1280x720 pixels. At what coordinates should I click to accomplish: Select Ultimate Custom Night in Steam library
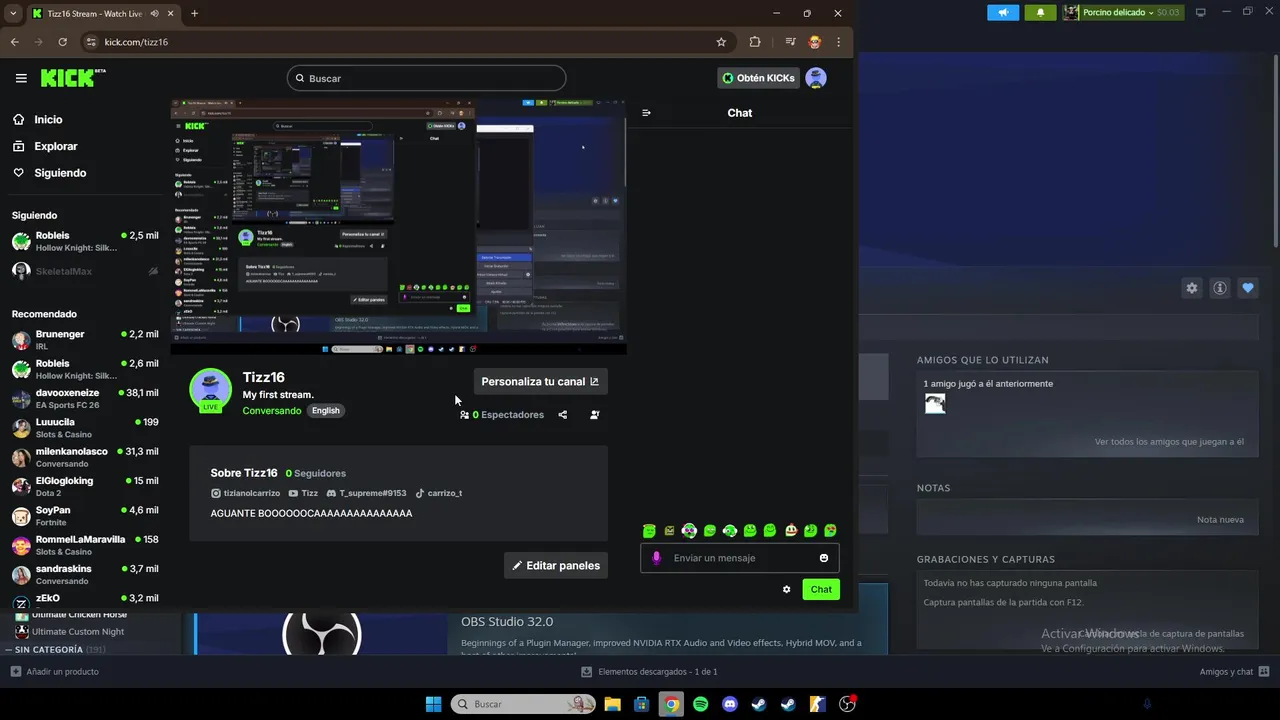(70, 632)
